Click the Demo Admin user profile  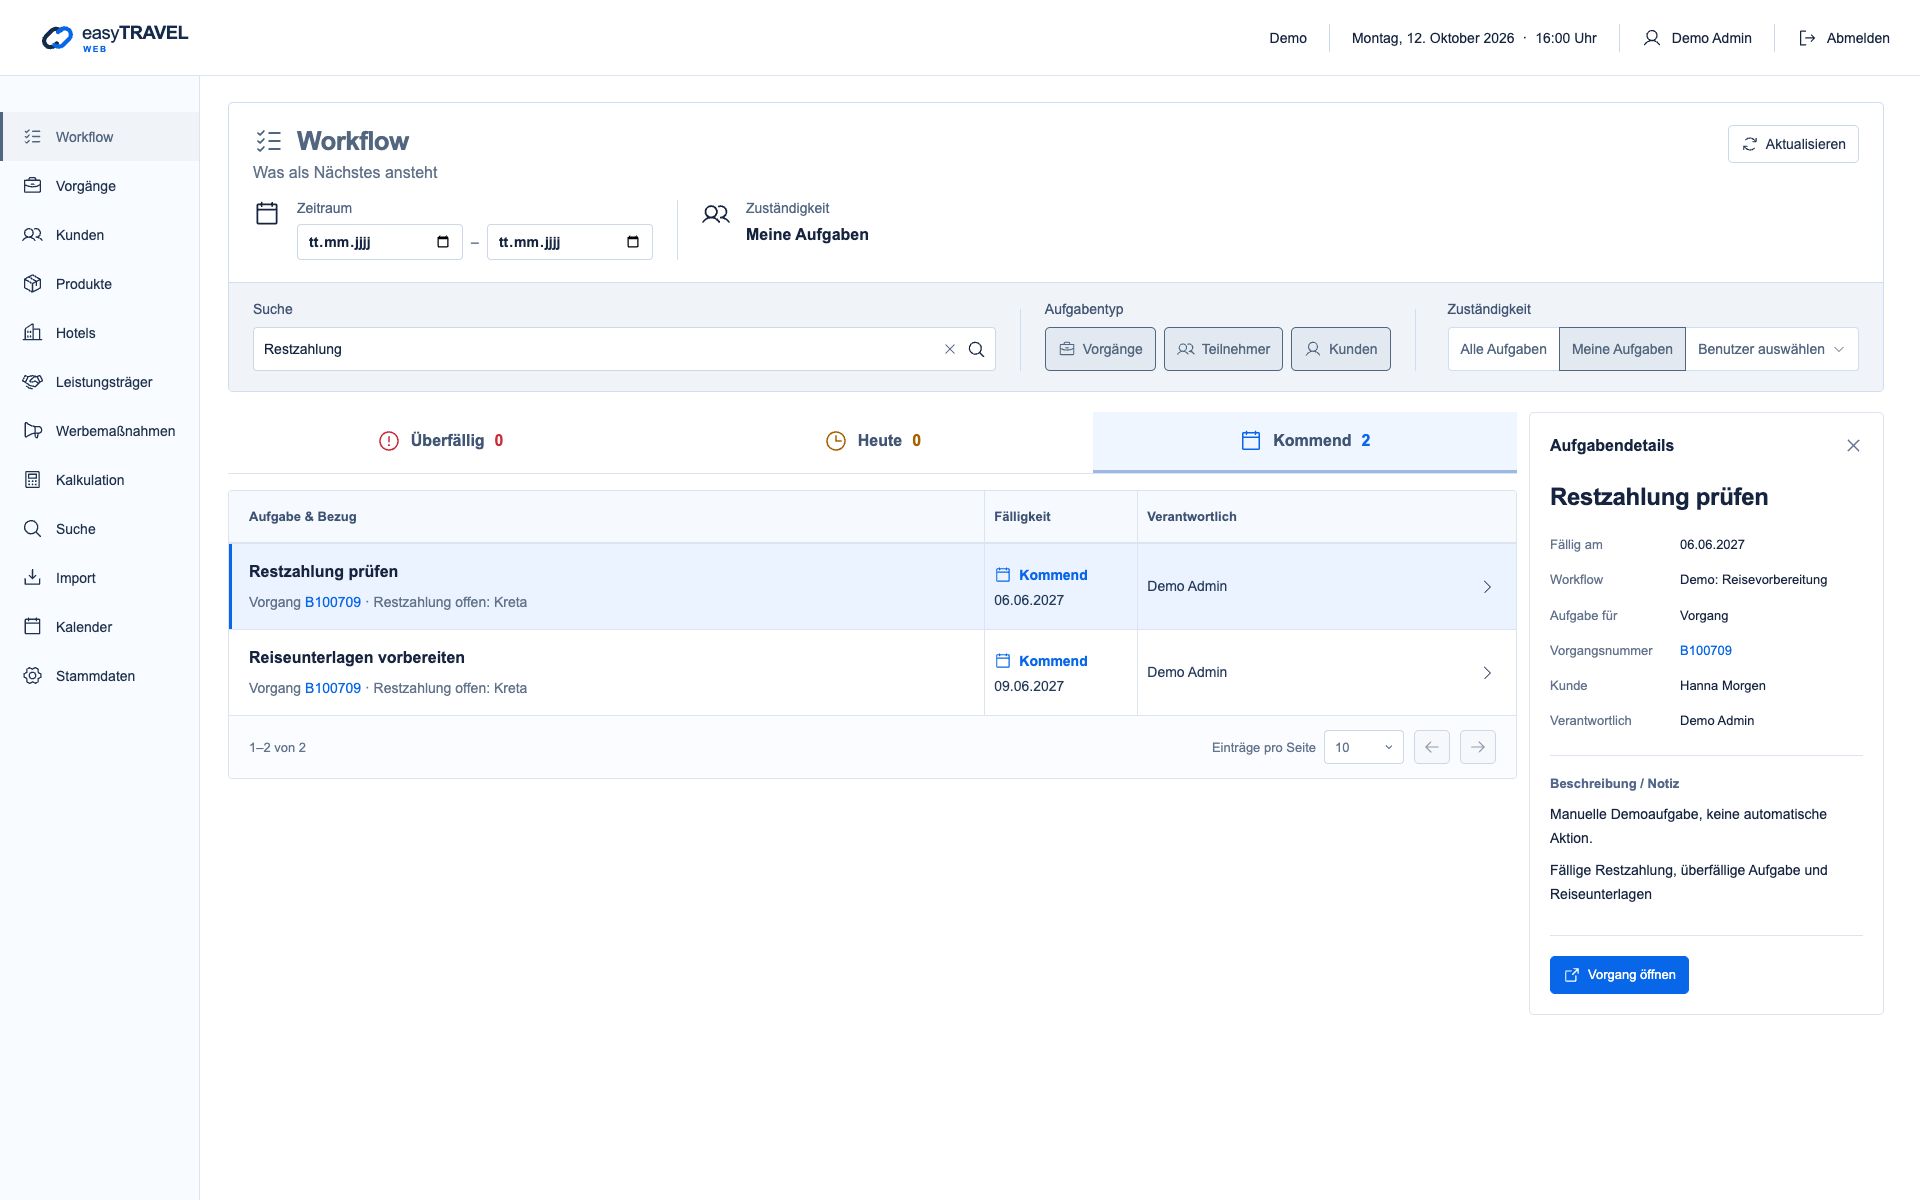click(1697, 38)
